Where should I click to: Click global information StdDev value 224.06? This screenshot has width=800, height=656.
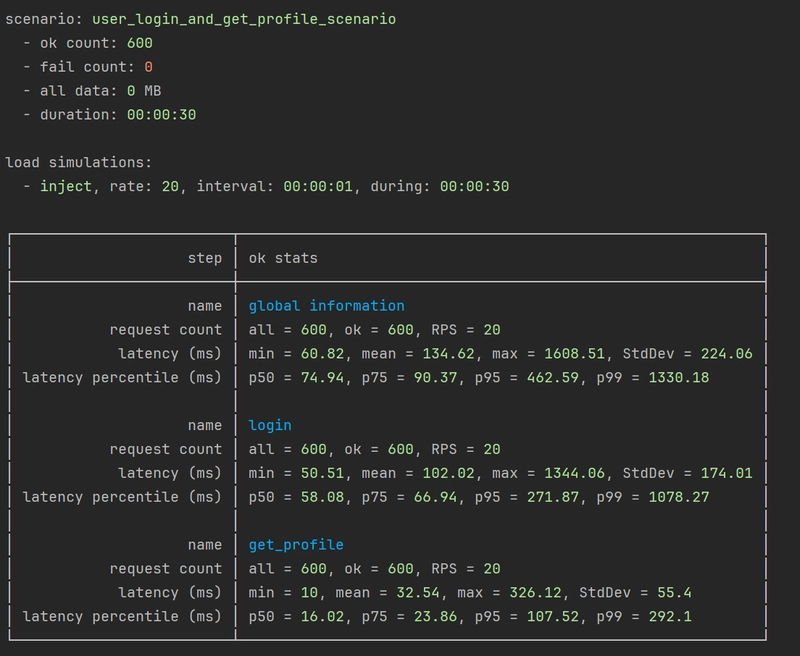(x=727, y=354)
